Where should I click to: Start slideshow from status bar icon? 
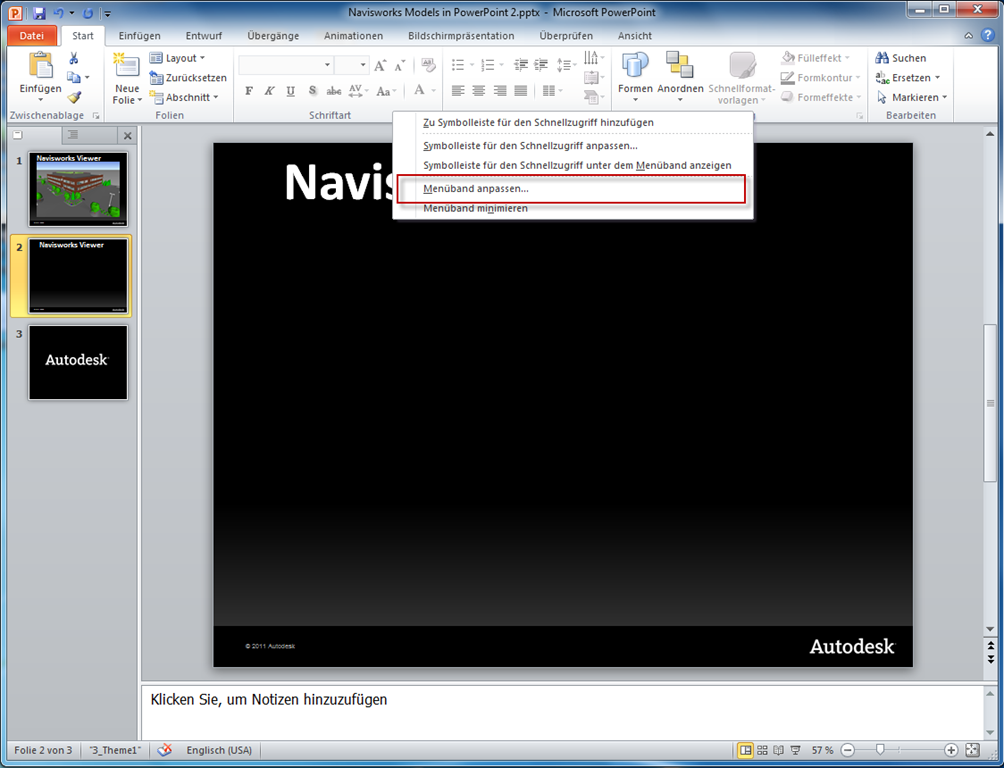coord(796,750)
